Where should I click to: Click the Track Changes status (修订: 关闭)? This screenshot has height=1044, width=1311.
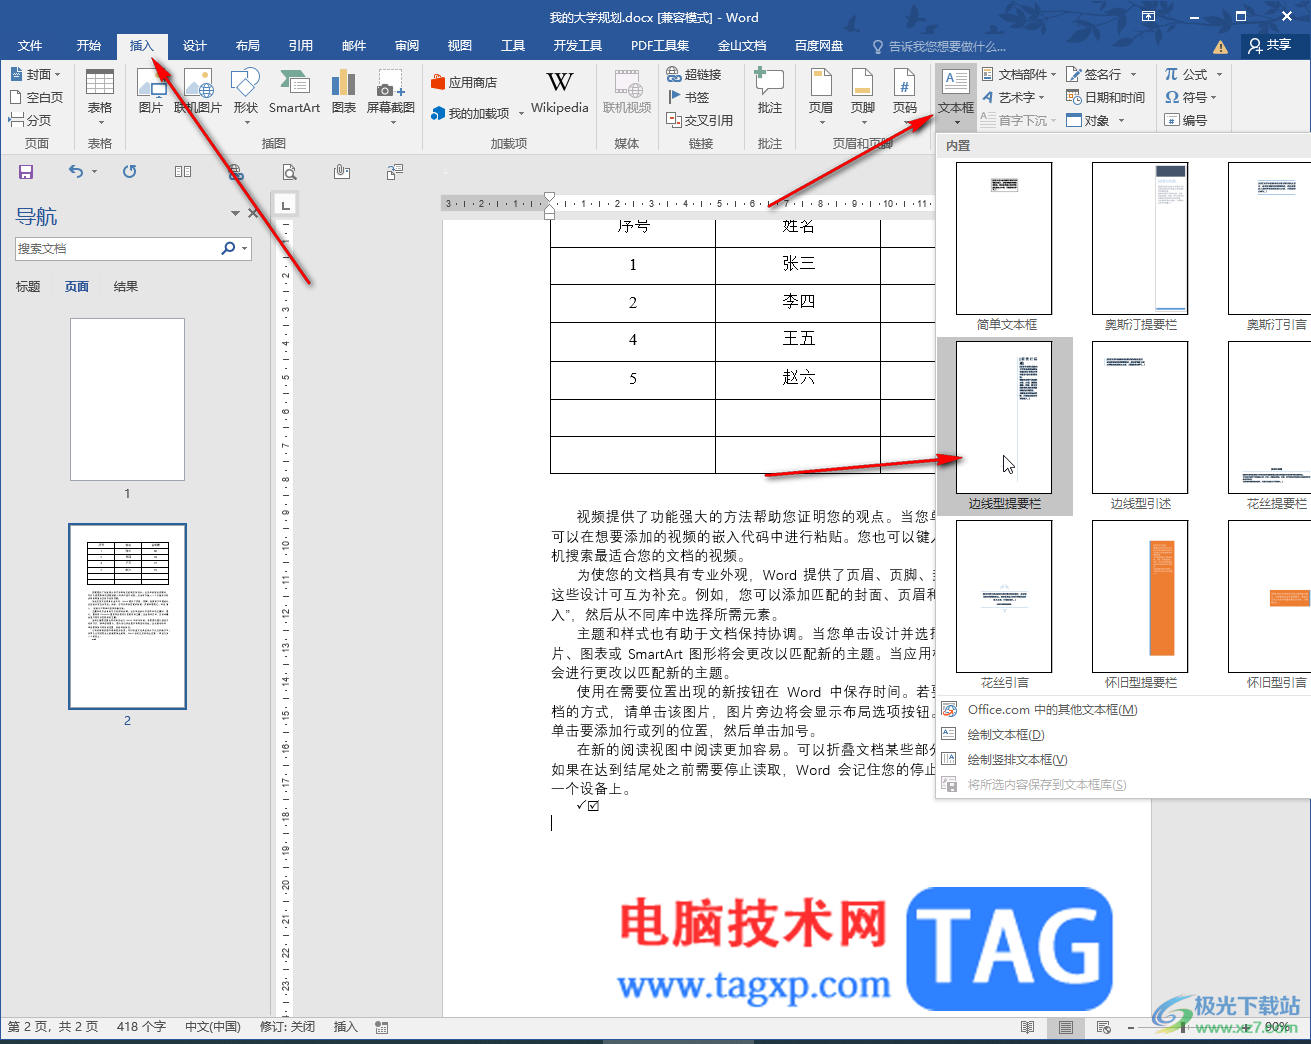287,1027
